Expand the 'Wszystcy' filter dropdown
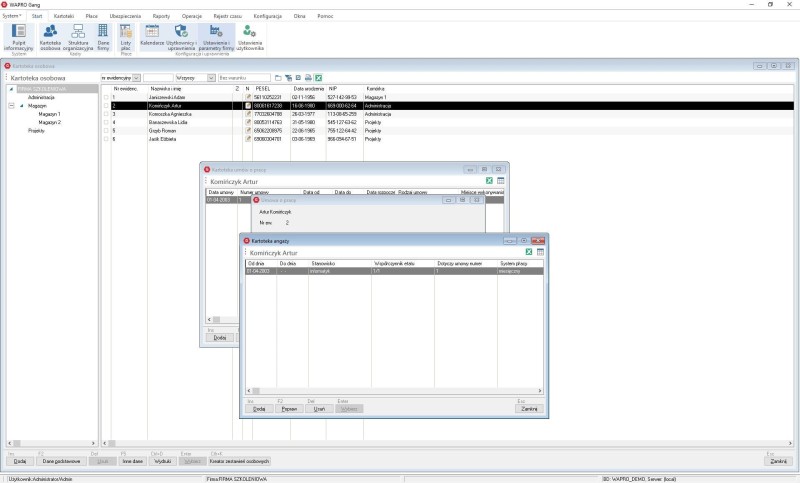Screen dimensions: 800x483 [210, 77]
